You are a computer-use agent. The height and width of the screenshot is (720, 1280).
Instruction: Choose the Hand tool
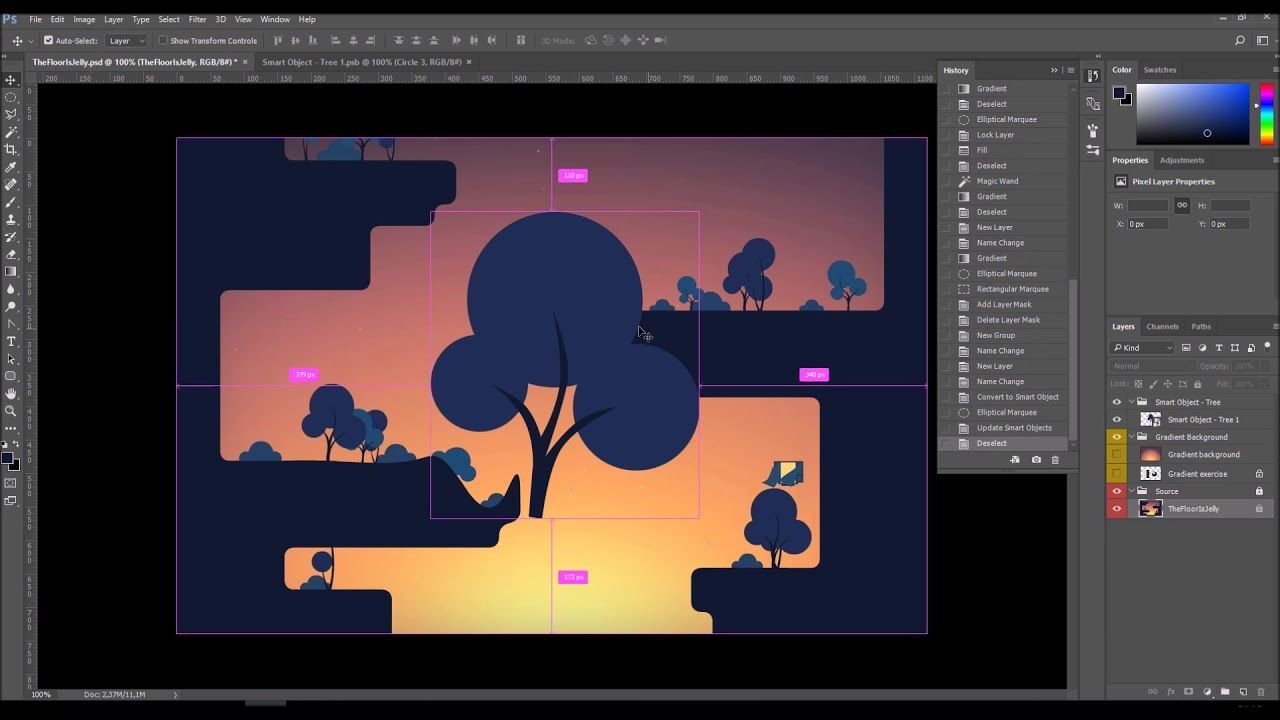(11, 394)
